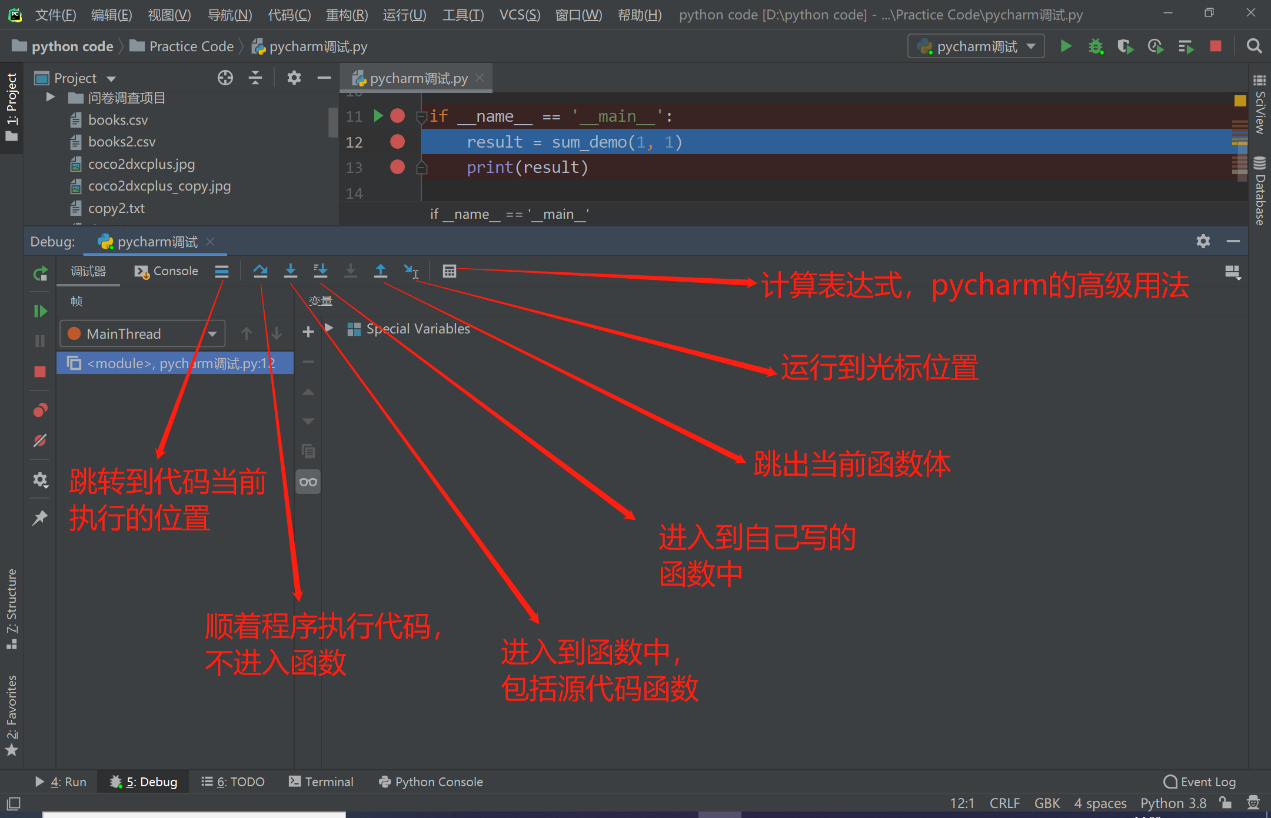Click the red Stop icon in the top toolbar
The height and width of the screenshot is (818, 1271).
[x=1216, y=46]
